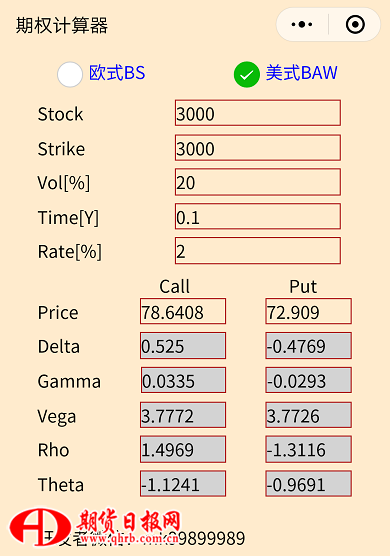This screenshot has height=556, width=390.
Task: Select the Rate[%] input field
Action: click(258, 251)
